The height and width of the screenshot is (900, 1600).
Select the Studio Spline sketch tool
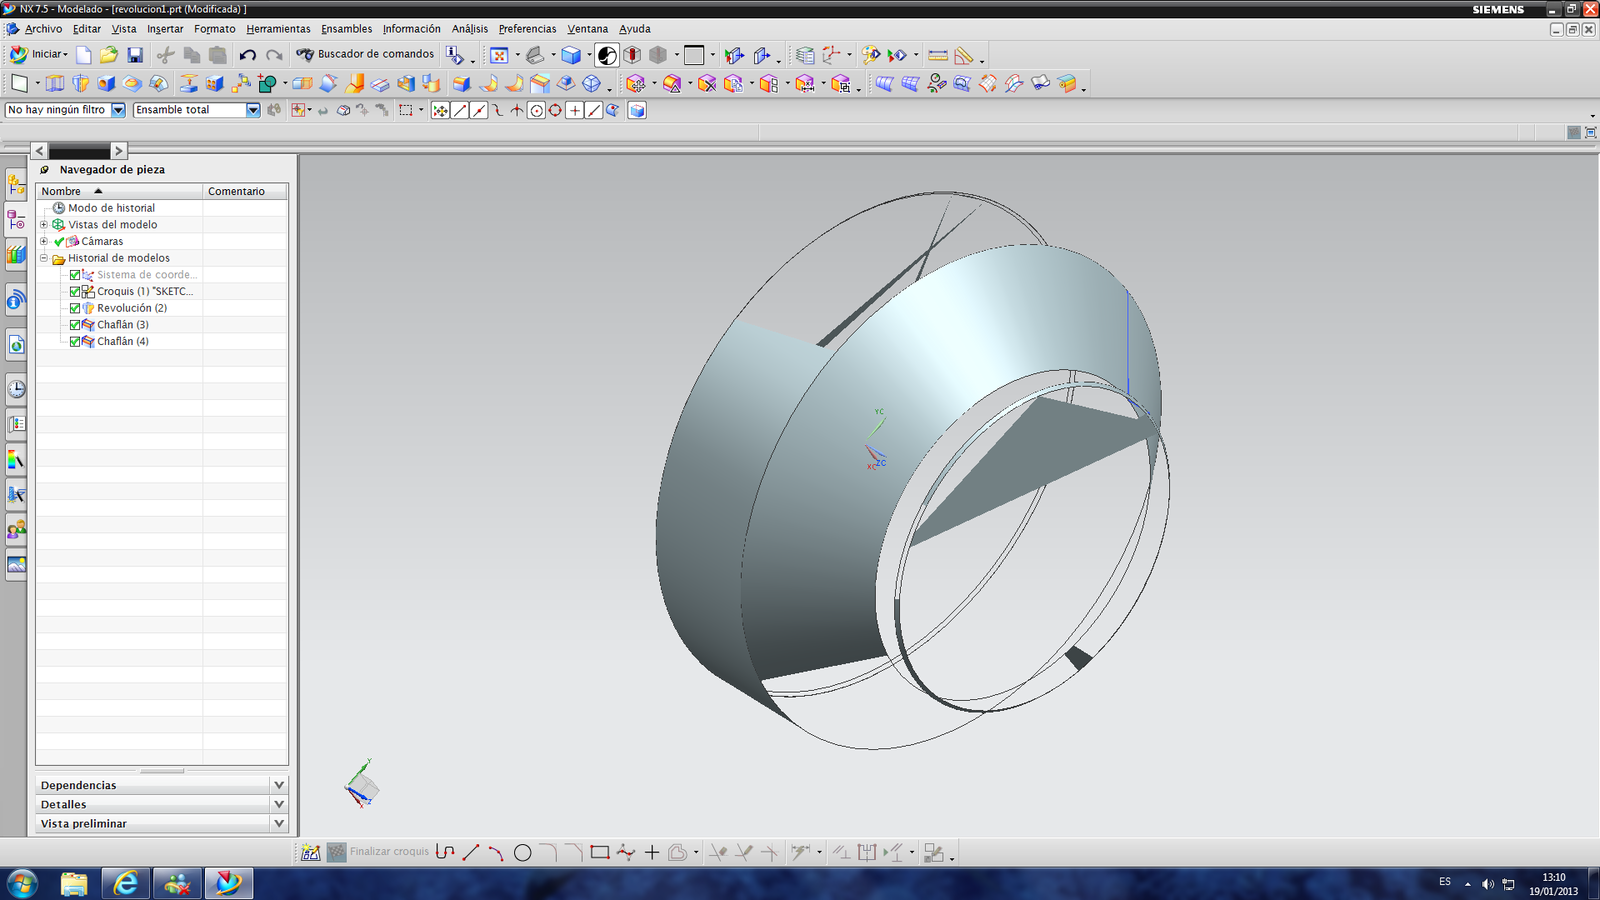pos(626,852)
